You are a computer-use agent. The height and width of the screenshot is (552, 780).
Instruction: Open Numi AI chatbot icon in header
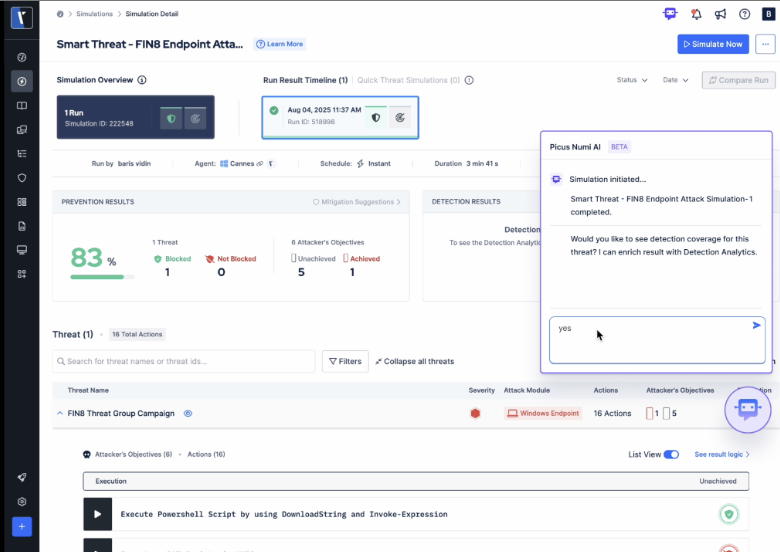click(670, 14)
